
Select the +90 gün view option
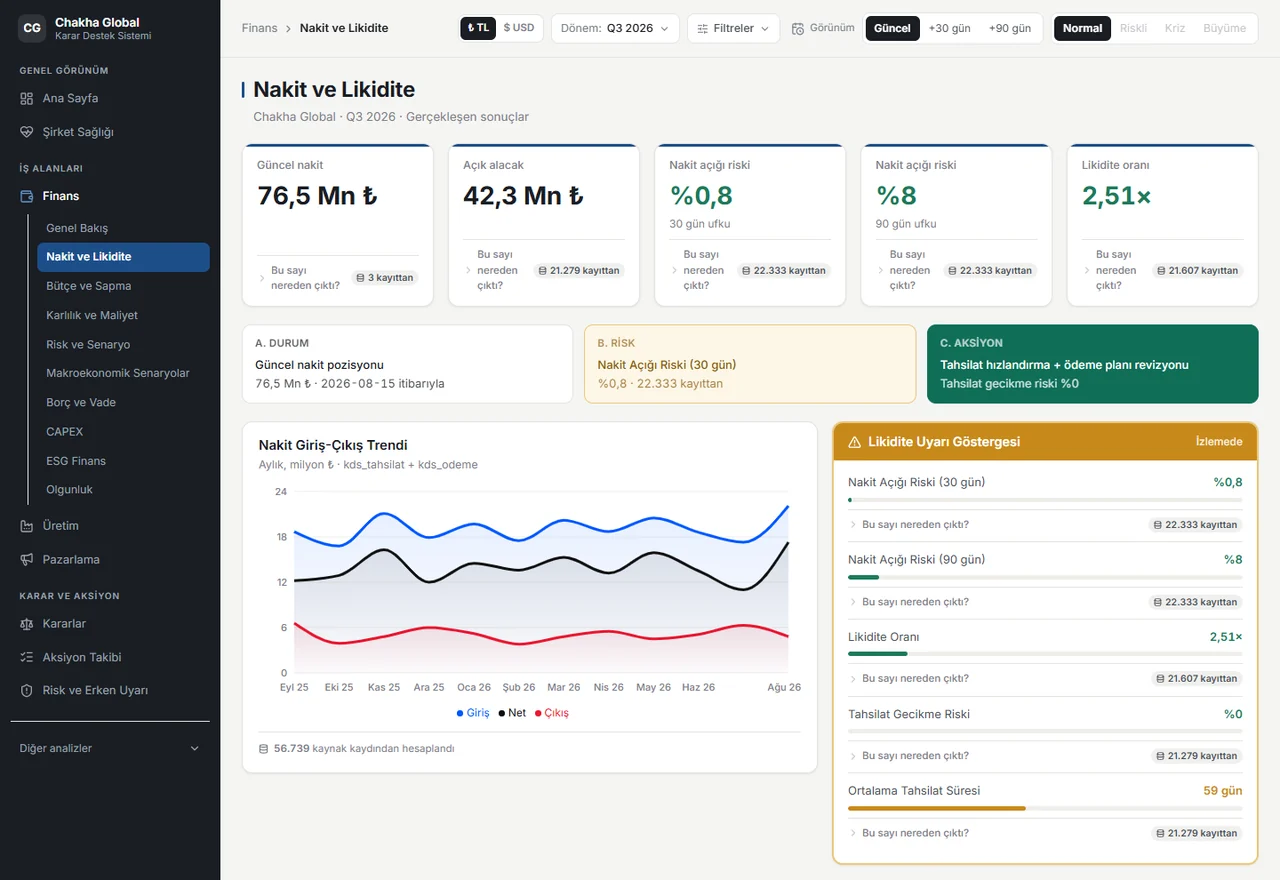1010,28
